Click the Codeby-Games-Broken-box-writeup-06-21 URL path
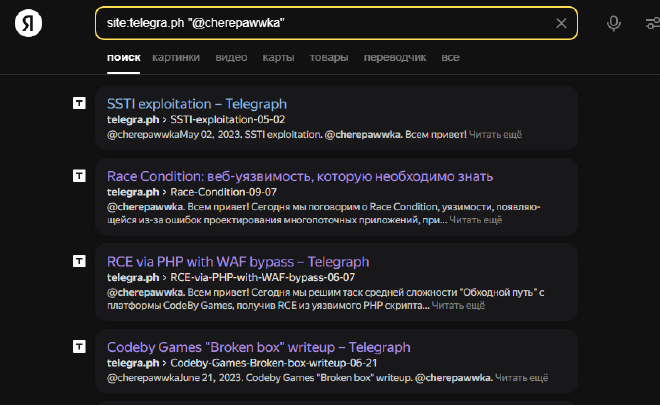 tap(274, 363)
